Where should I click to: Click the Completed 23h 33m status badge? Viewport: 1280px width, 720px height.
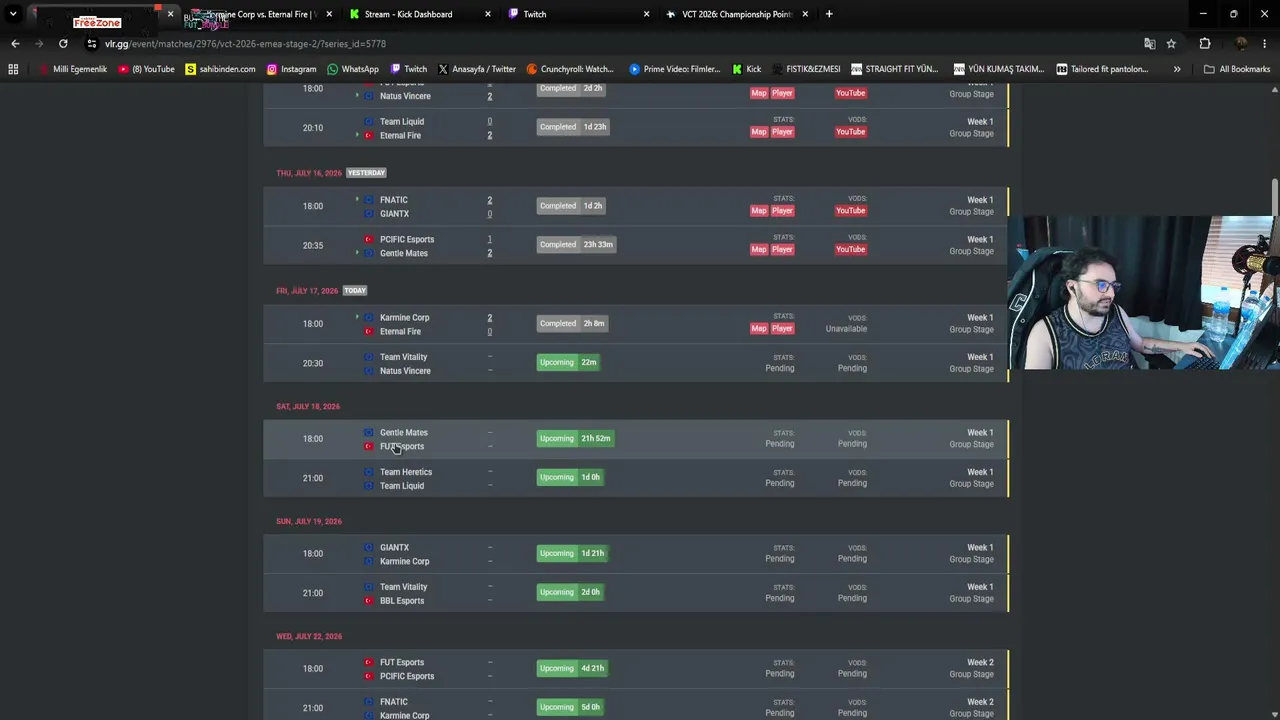coord(576,244)
